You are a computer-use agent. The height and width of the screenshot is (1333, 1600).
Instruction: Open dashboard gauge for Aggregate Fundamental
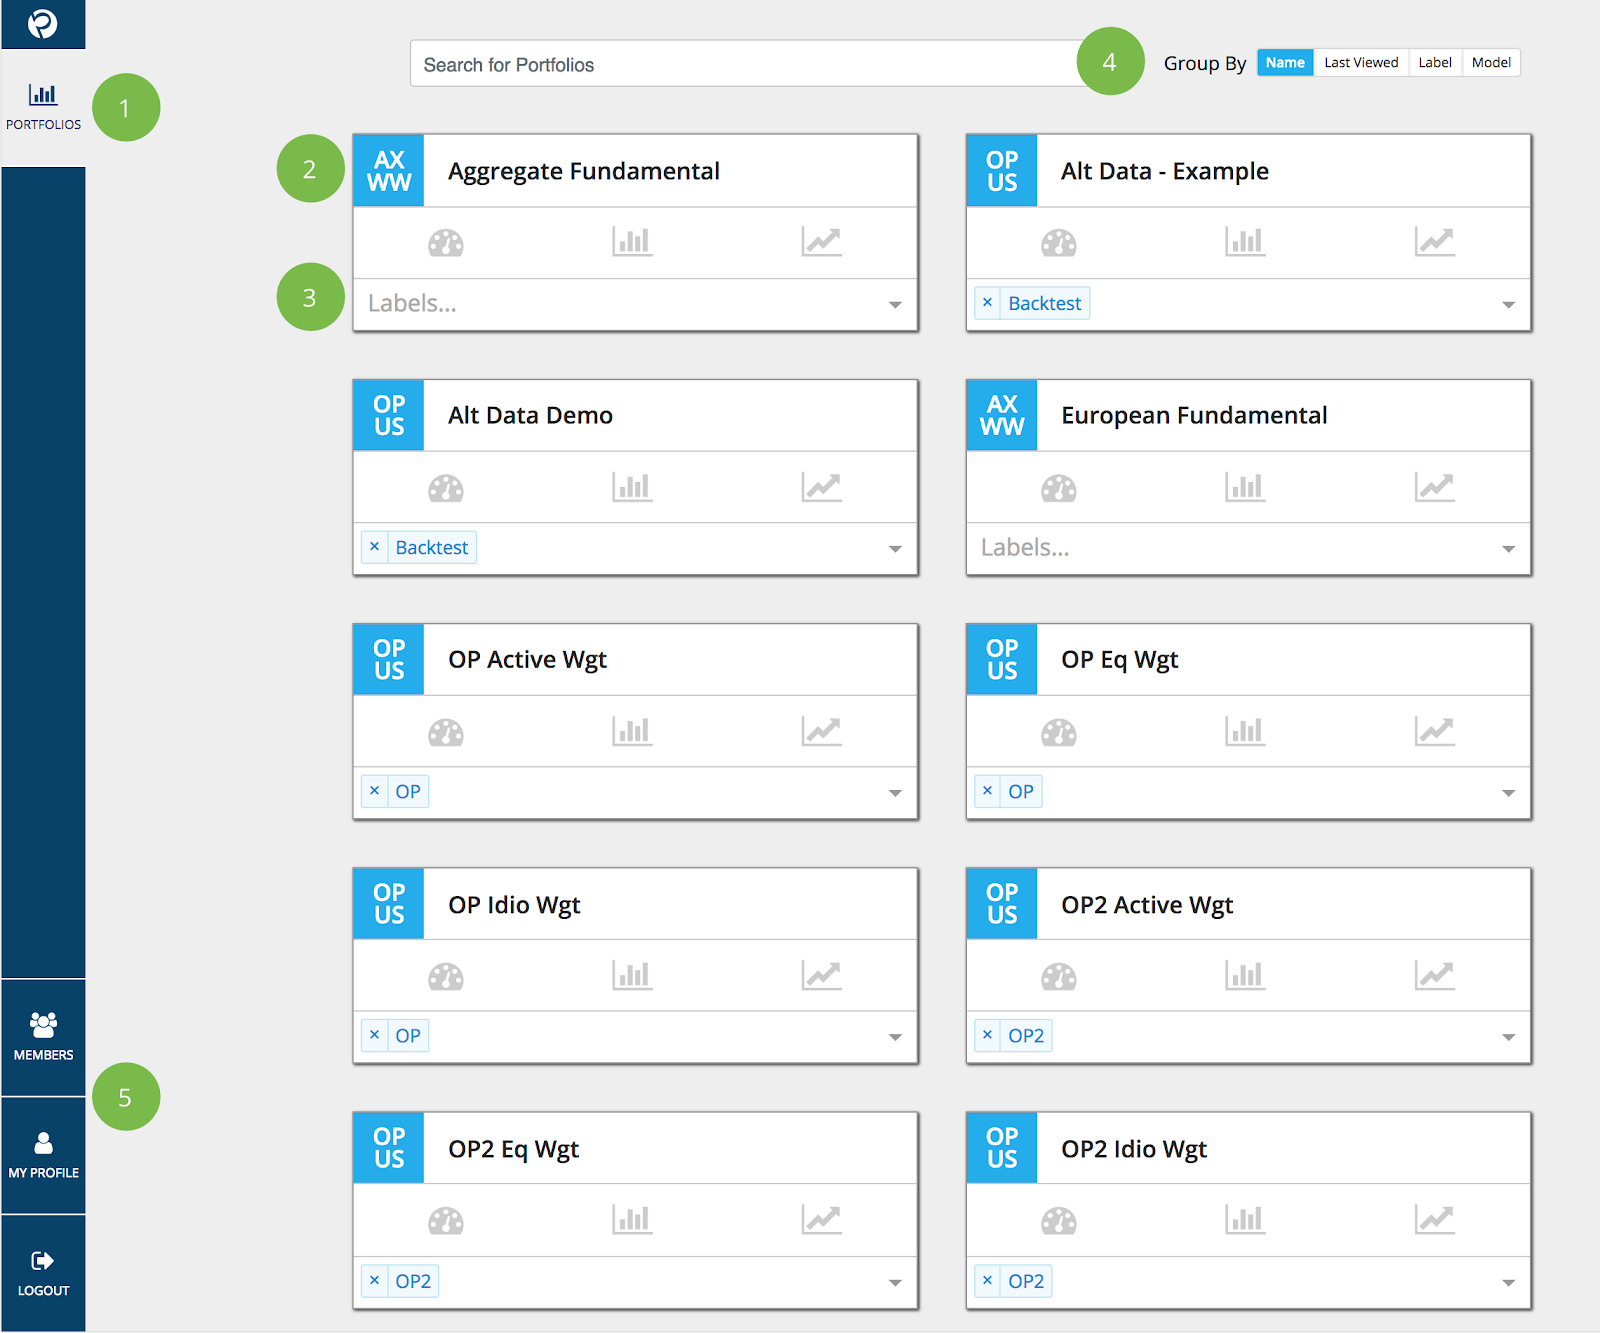pos(446,243)
